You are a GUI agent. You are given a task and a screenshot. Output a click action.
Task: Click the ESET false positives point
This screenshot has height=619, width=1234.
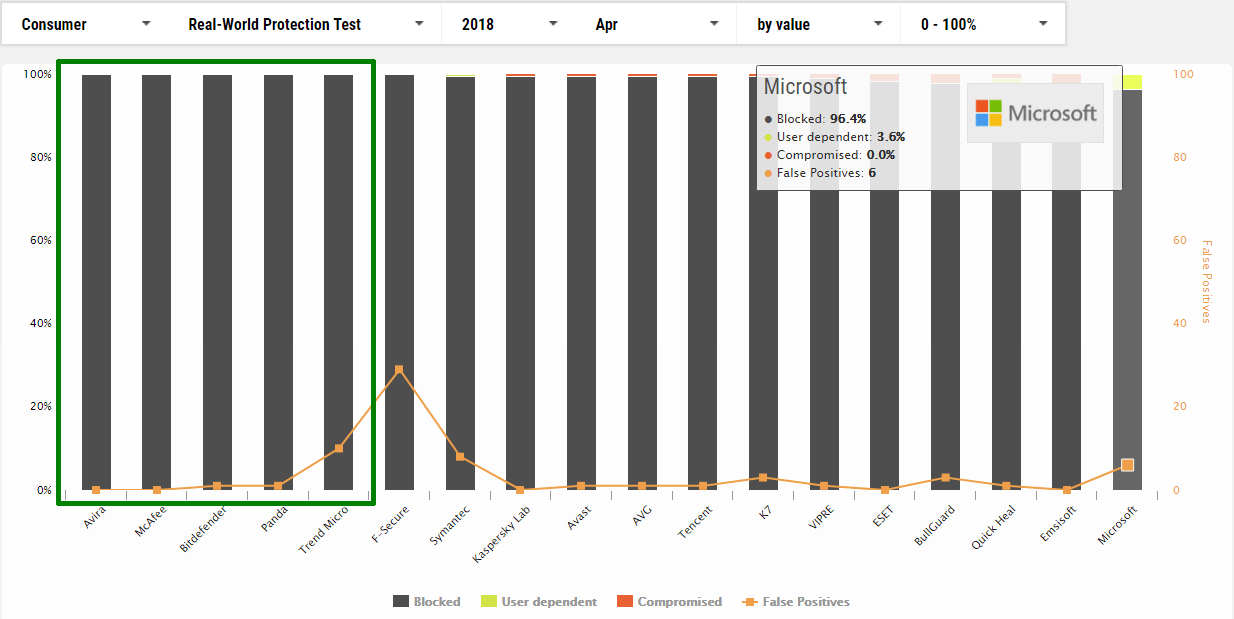885,490
